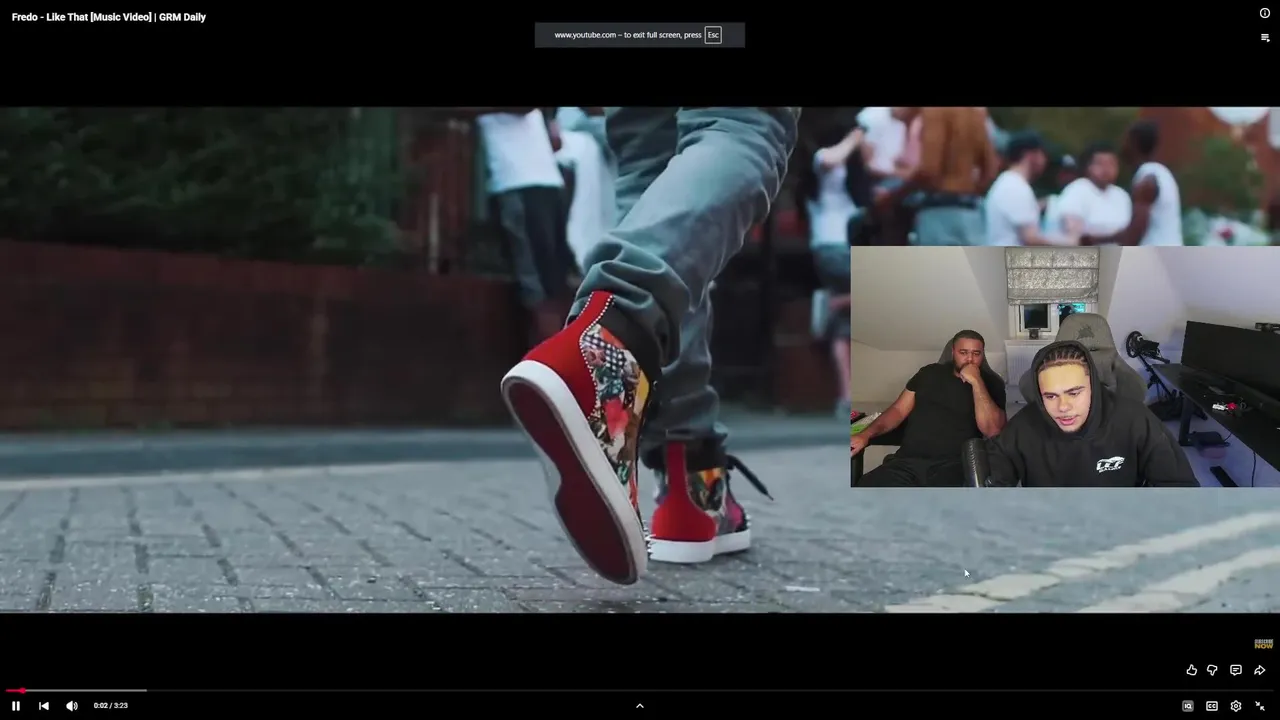This screenshot has height=720, width=1280.
Task: Toggle the IQ quality button
Action: pos(1188,706)
